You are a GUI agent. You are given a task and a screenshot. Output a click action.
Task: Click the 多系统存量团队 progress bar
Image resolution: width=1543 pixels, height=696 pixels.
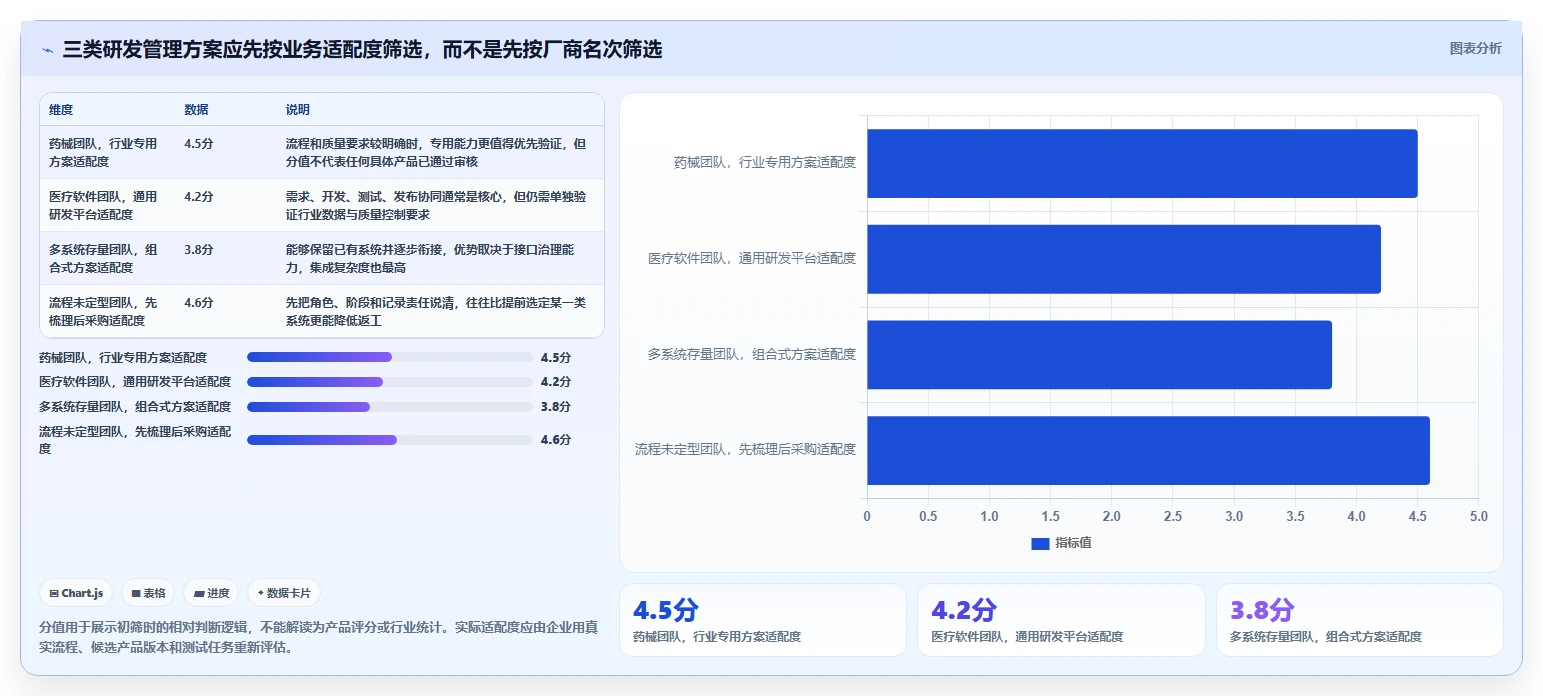pyautogui.click(x=389, y=407)
